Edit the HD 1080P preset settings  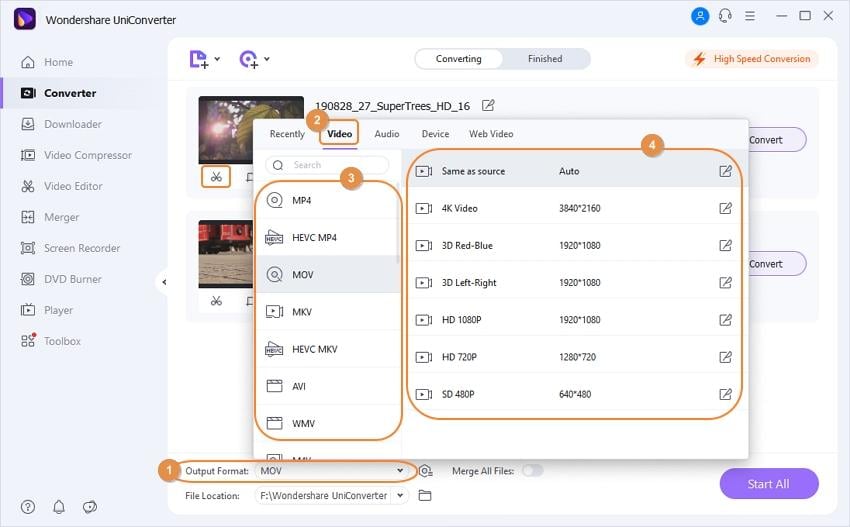click(x=725, y=320)
